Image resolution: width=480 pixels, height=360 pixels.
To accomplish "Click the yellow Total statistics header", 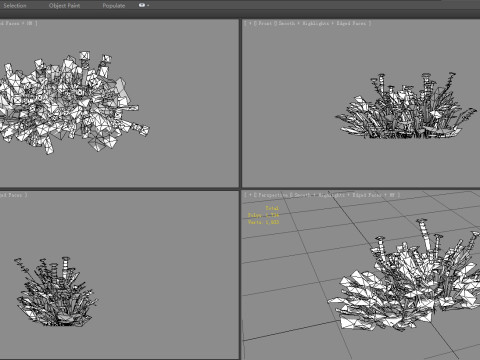I will point(272,208).
